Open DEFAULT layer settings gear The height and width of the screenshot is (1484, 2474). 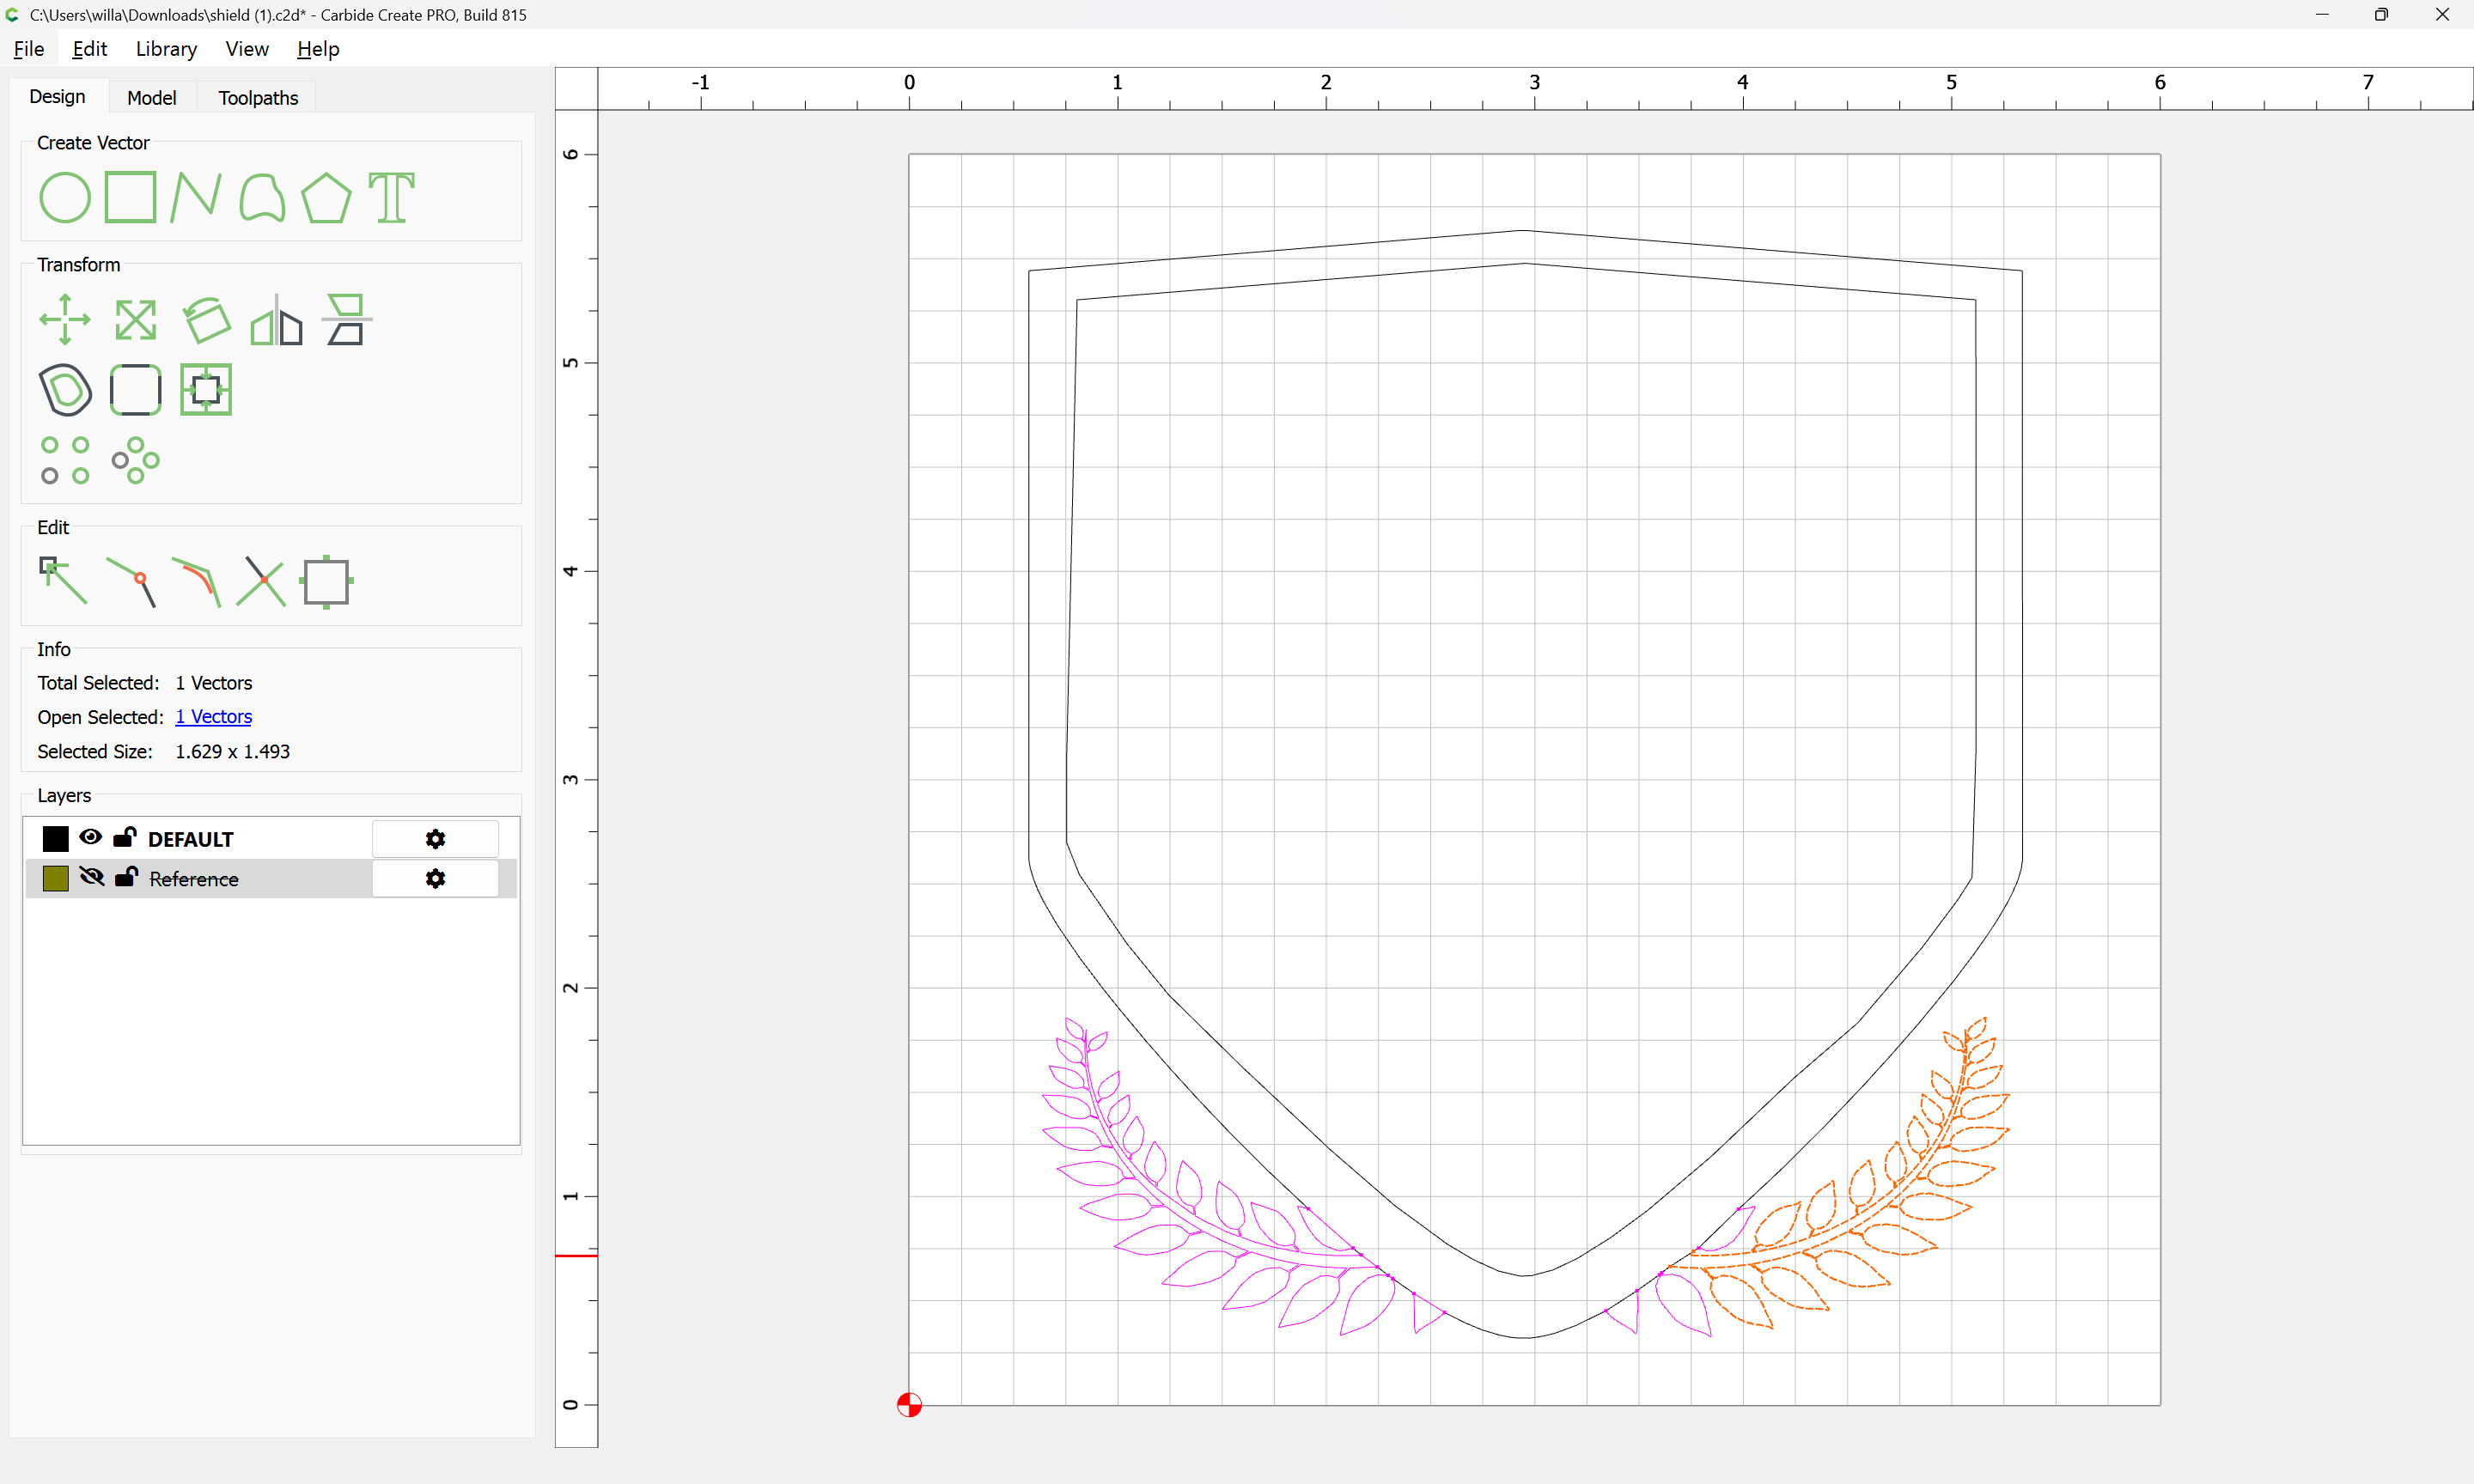[435, 839]
